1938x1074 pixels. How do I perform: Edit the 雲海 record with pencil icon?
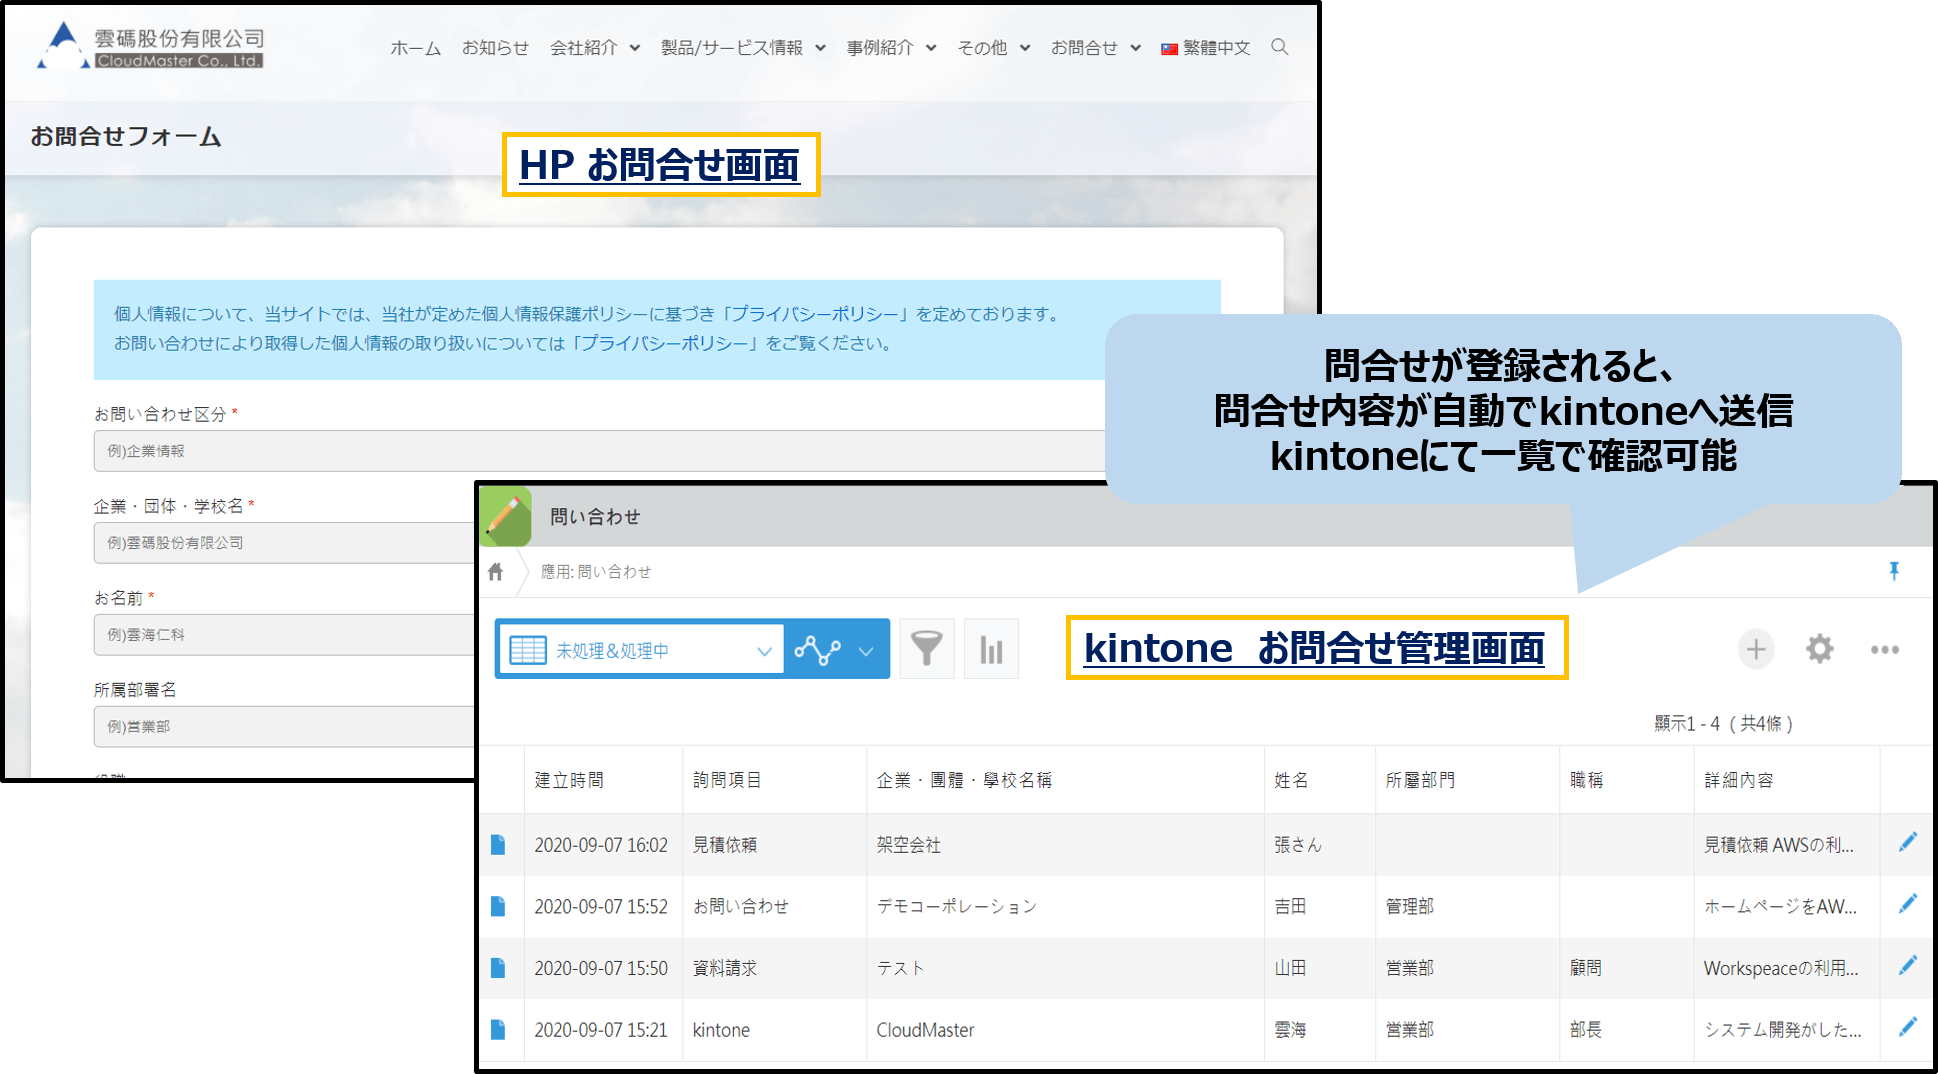(x=1908, y=1027)
